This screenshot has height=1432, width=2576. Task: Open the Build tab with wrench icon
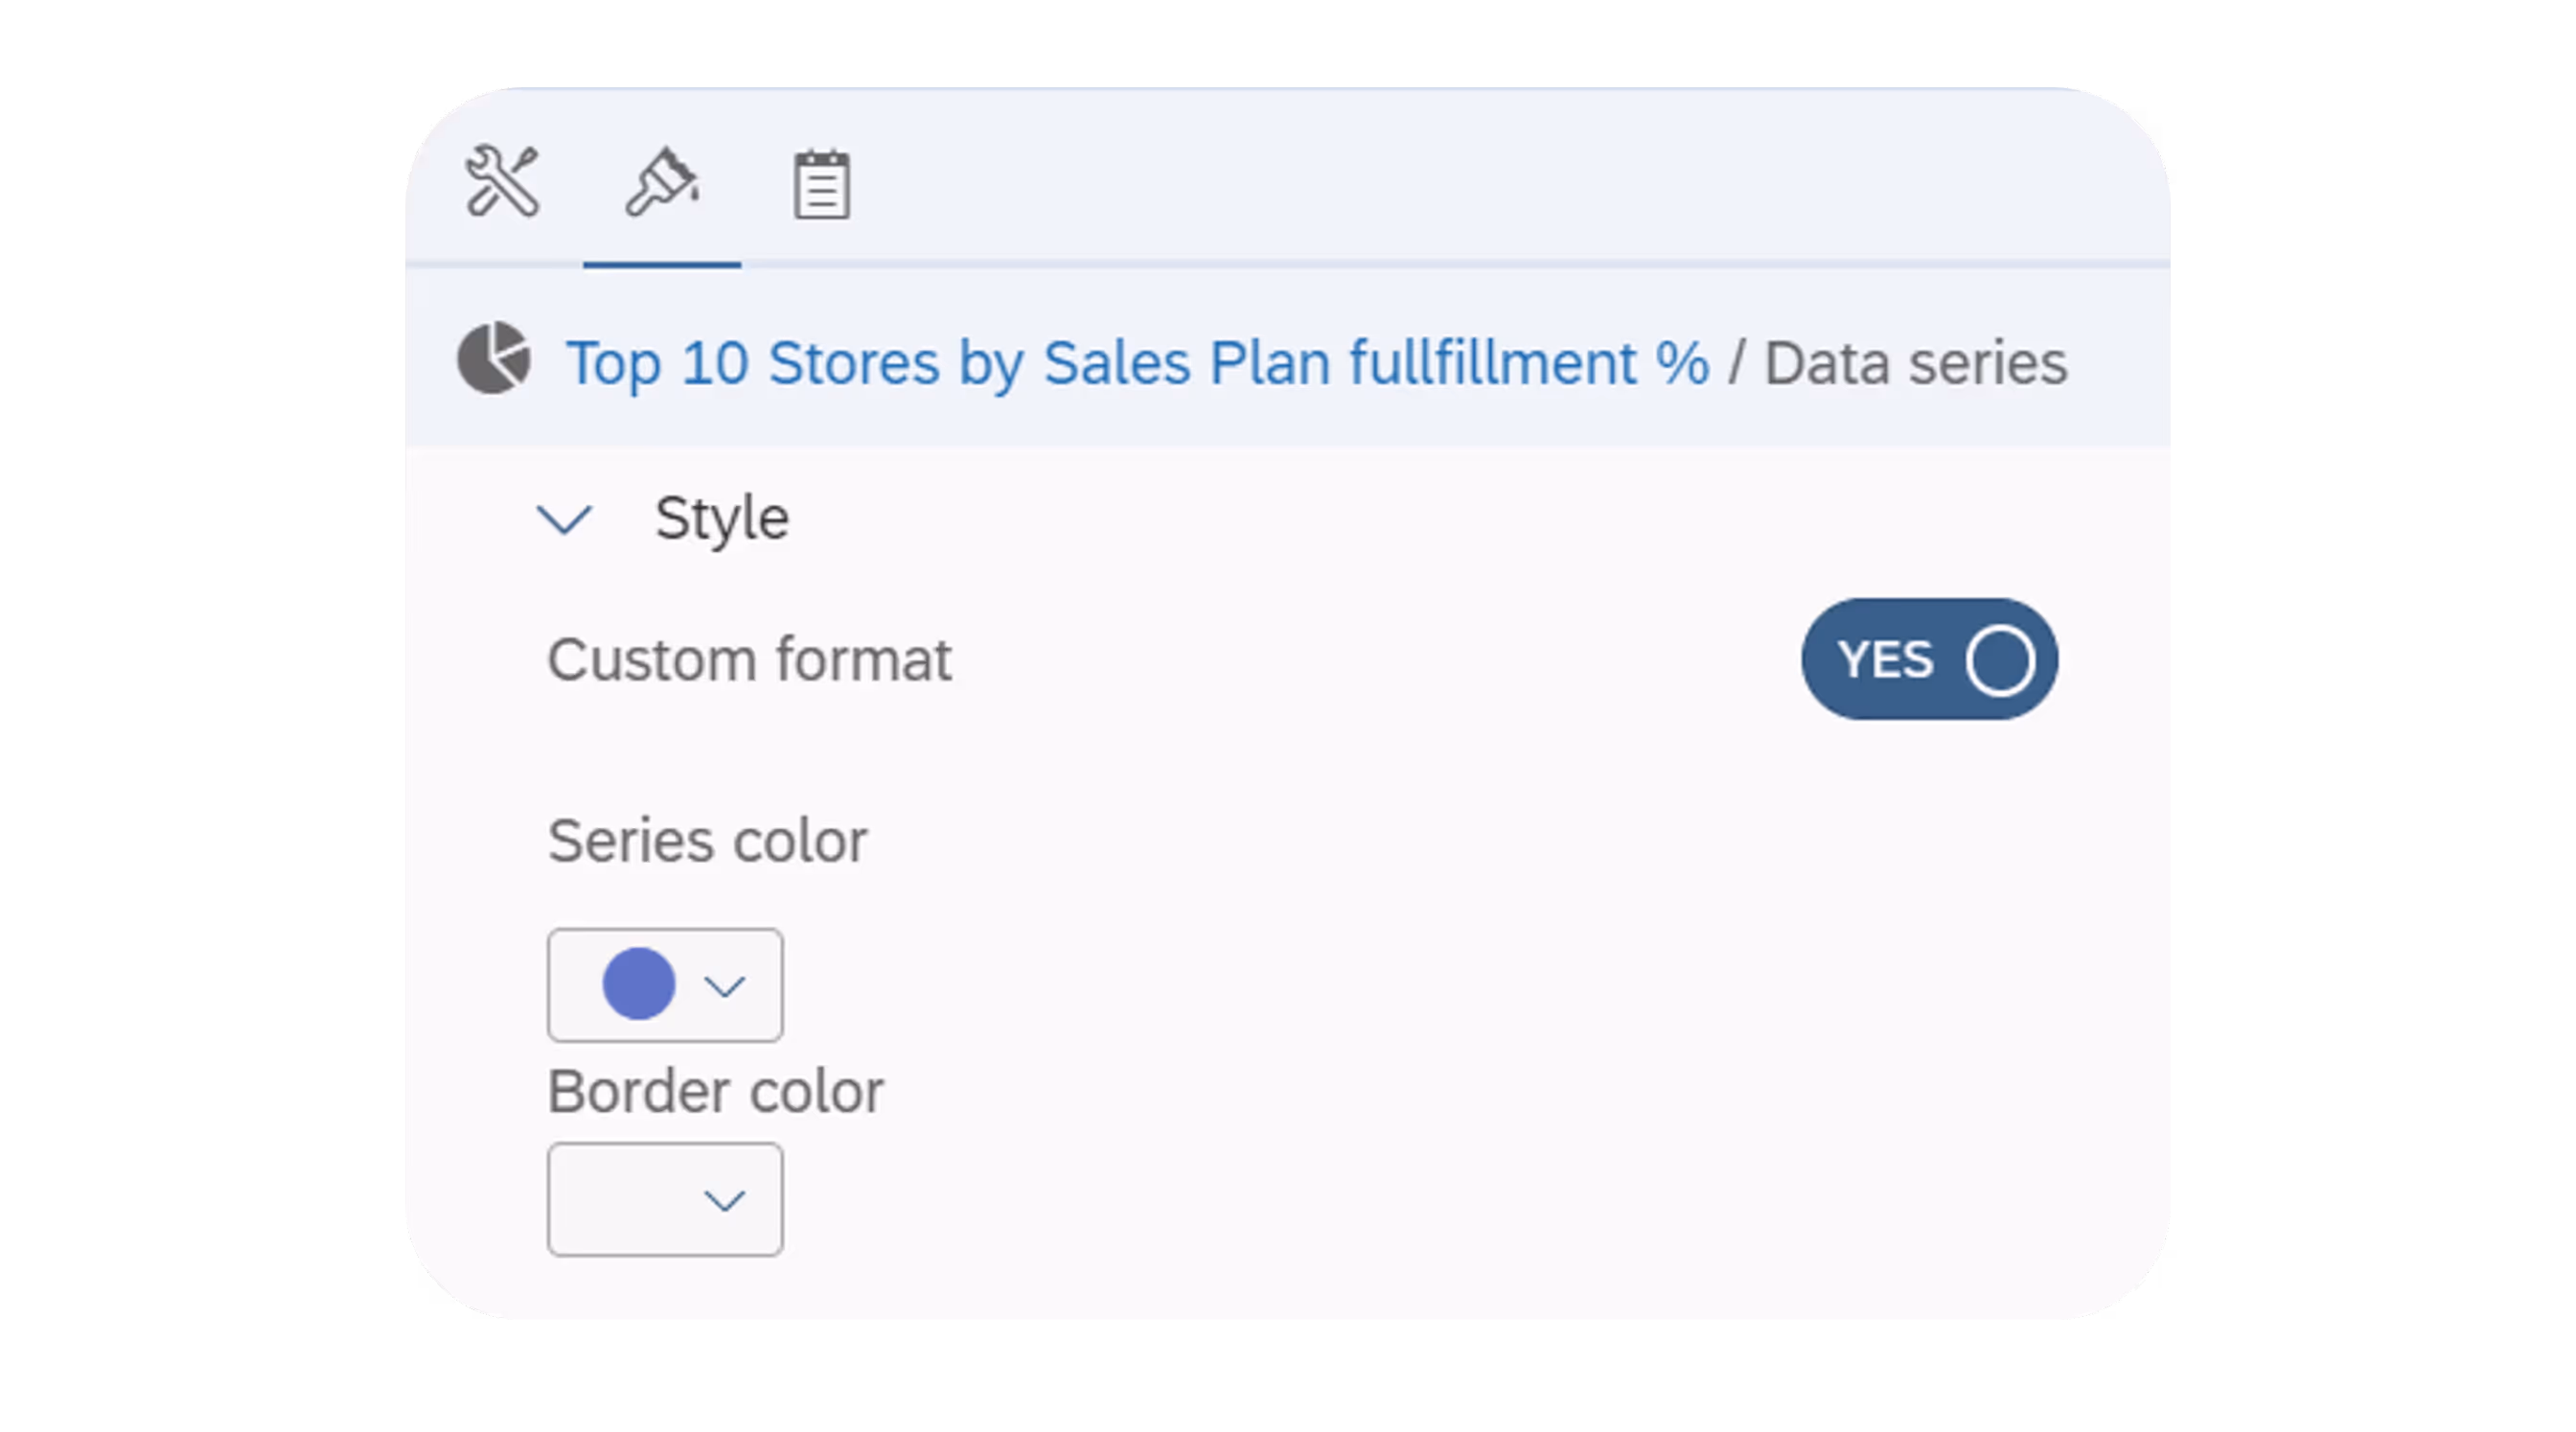[x=502, y=181]
